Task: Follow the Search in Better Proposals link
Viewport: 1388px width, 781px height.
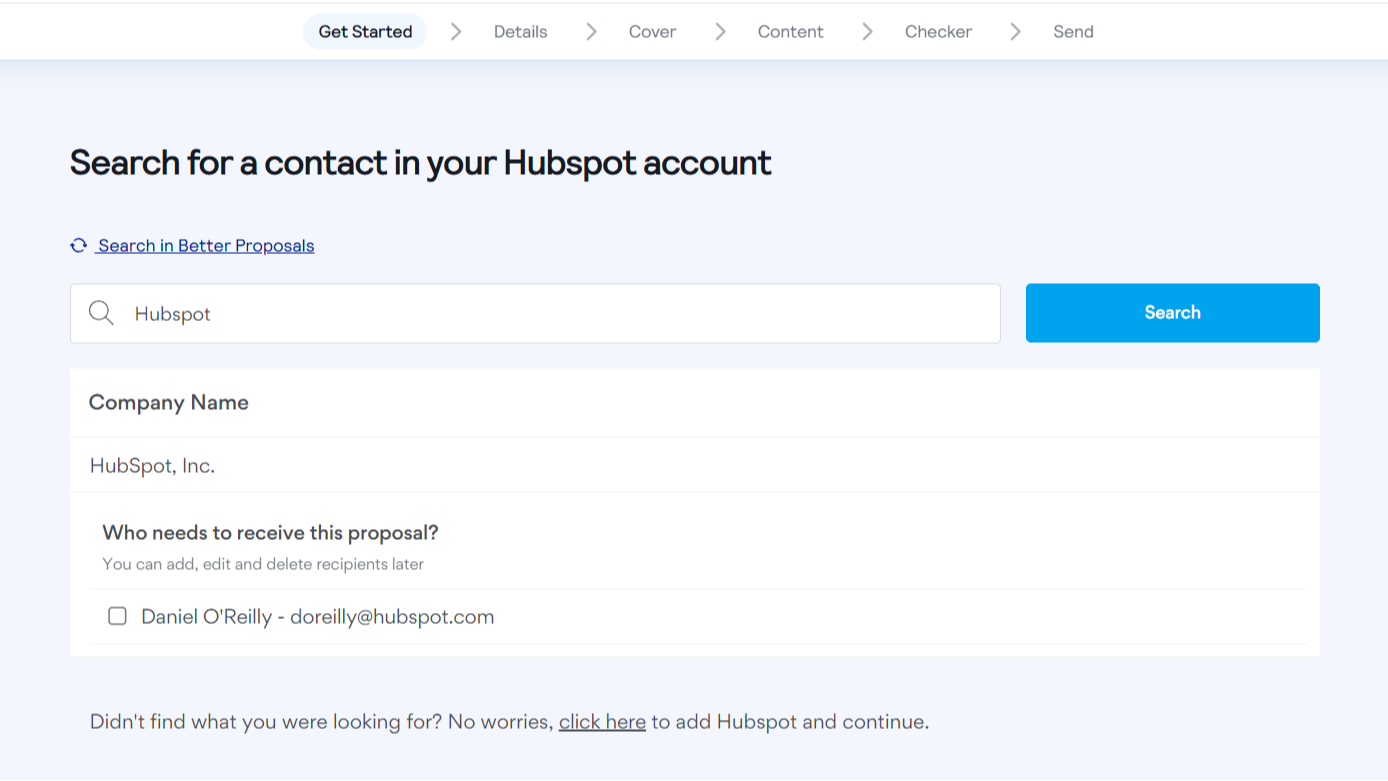Action: coord(206,246)
